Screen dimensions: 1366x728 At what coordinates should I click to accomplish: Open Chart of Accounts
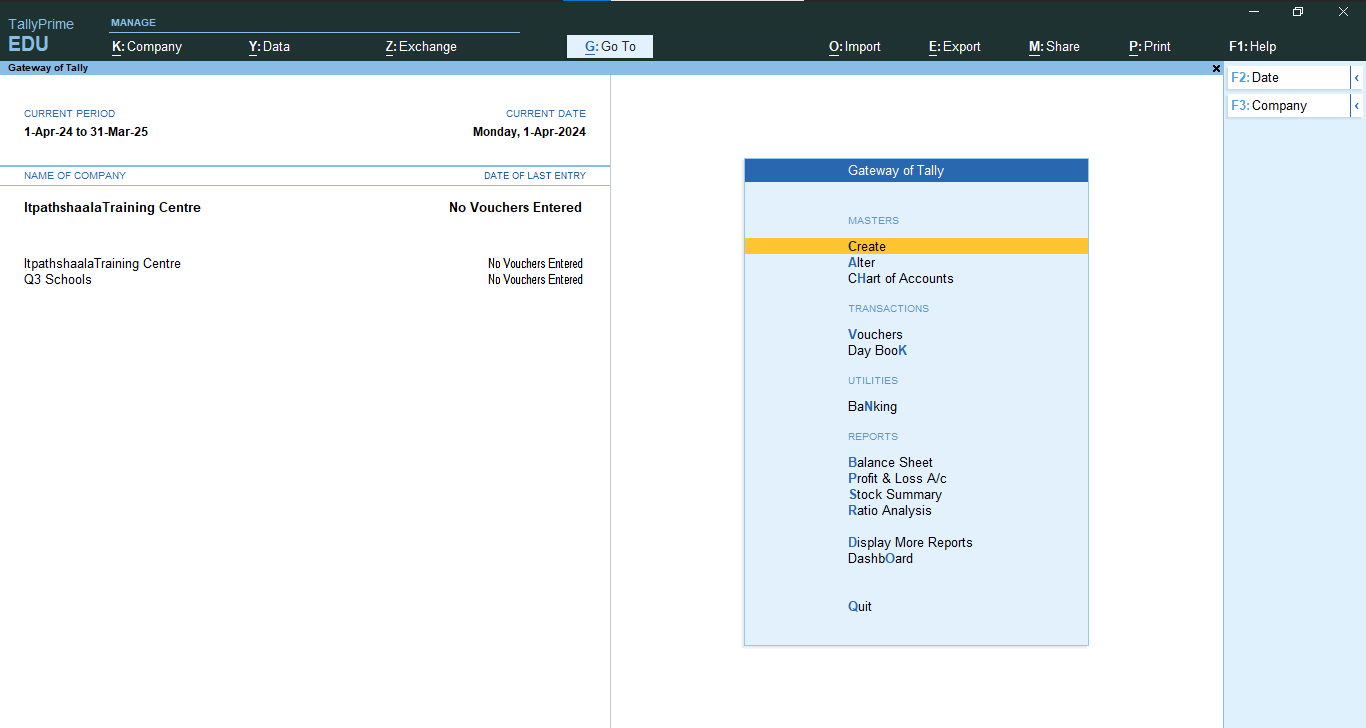tap(901, 278)
